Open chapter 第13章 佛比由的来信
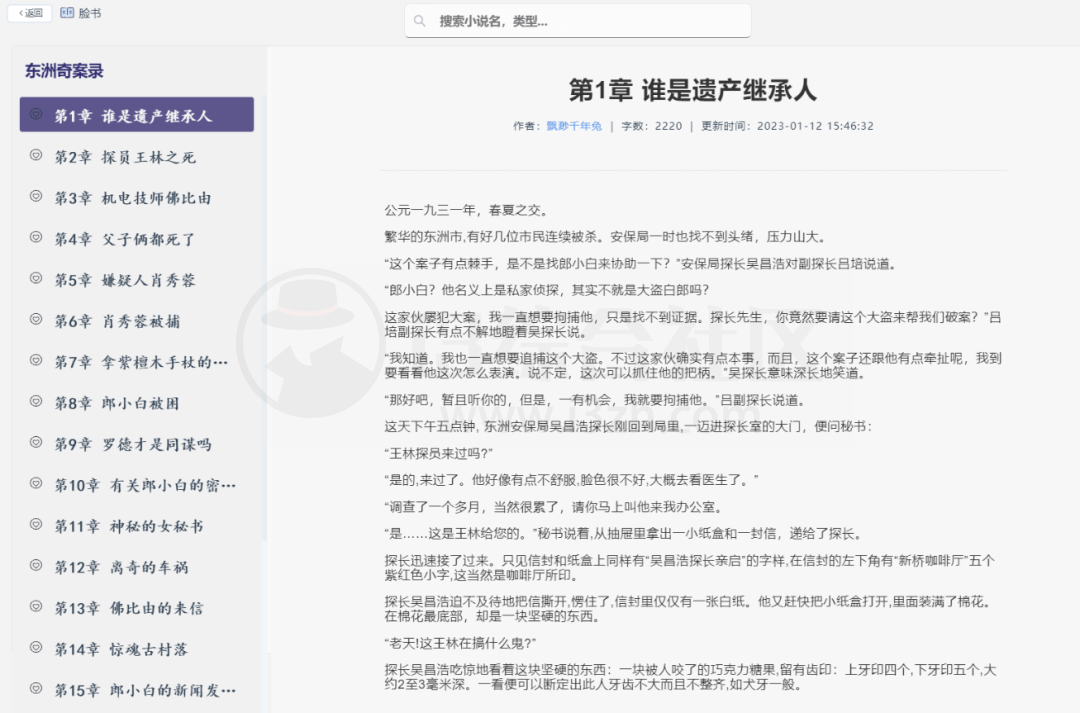1080x713 pixels. [x=136, y=608]
